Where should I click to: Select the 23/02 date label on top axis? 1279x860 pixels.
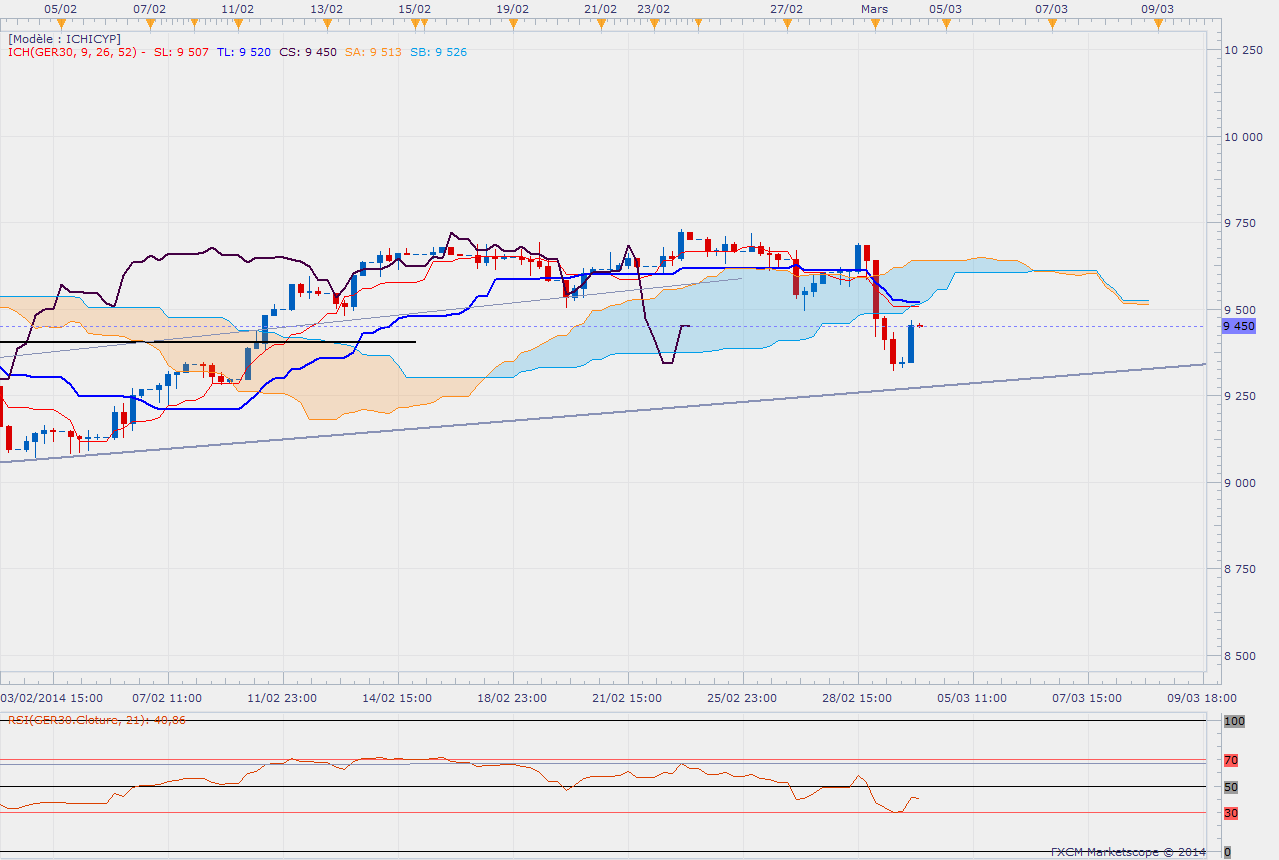[653, 8]
